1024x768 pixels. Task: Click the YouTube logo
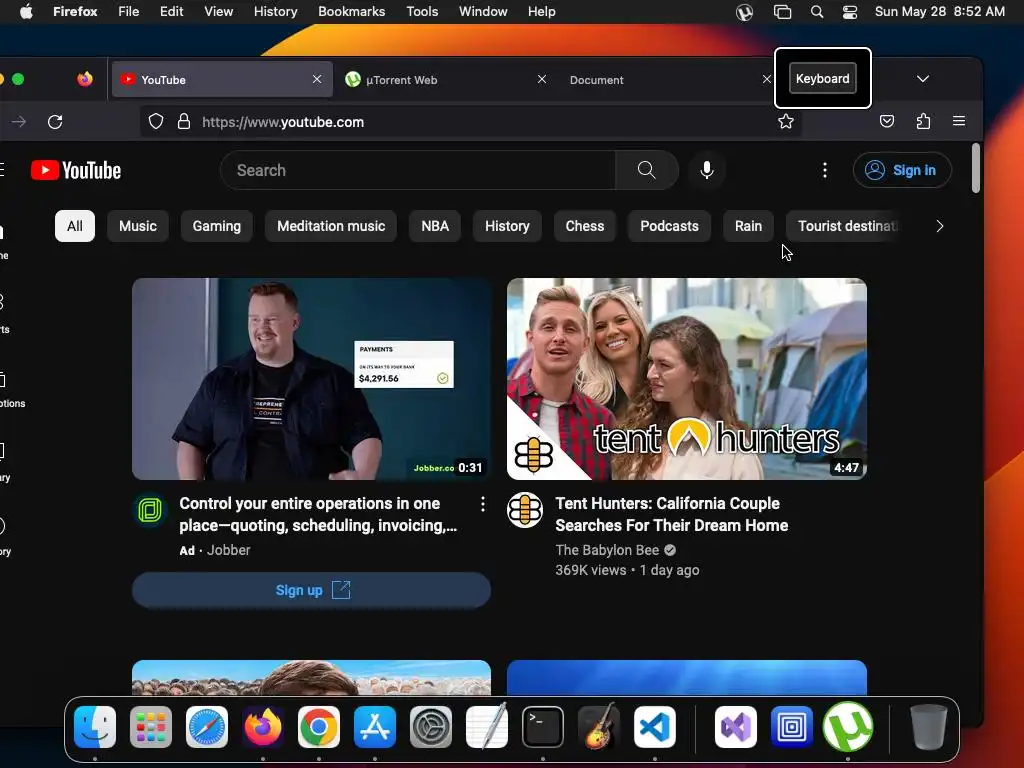click(76, 170)
